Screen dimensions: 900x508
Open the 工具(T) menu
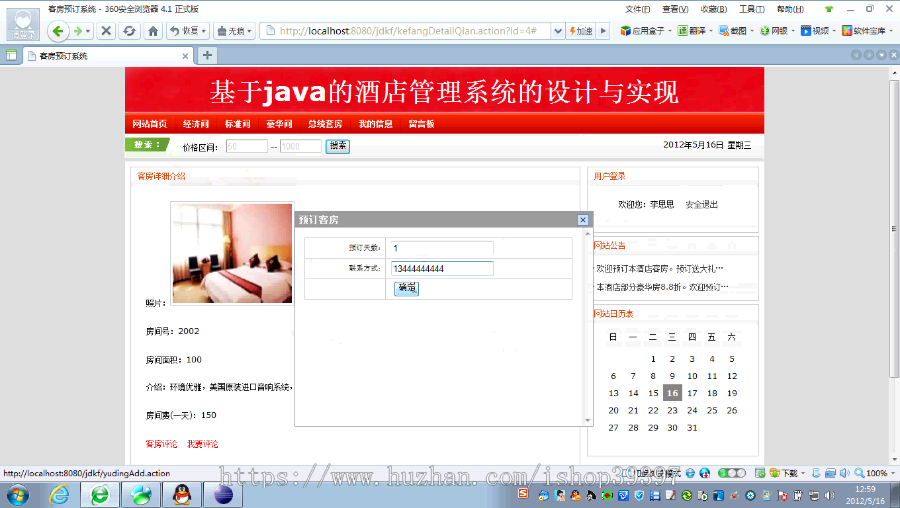tap(751, 9)
